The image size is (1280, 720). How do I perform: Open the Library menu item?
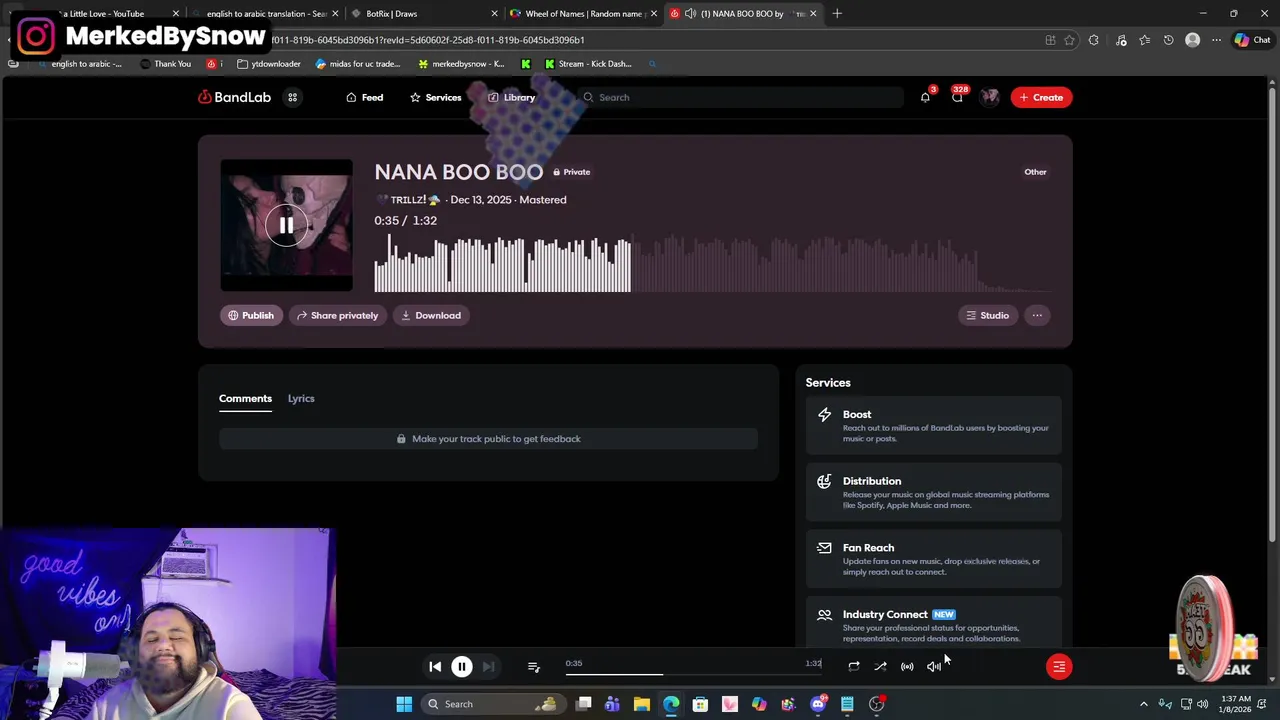[x=511, y=97]
